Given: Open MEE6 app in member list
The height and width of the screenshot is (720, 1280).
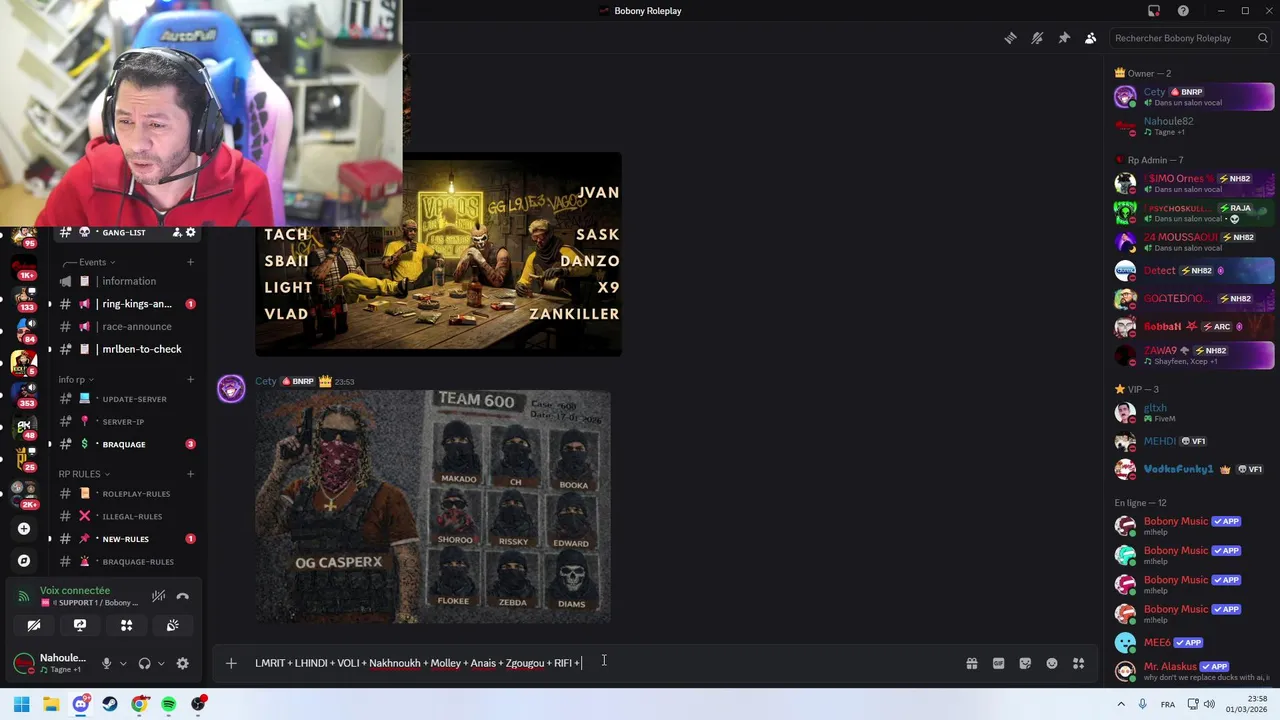Looking at the screenshot, I should pos(1194,642).
